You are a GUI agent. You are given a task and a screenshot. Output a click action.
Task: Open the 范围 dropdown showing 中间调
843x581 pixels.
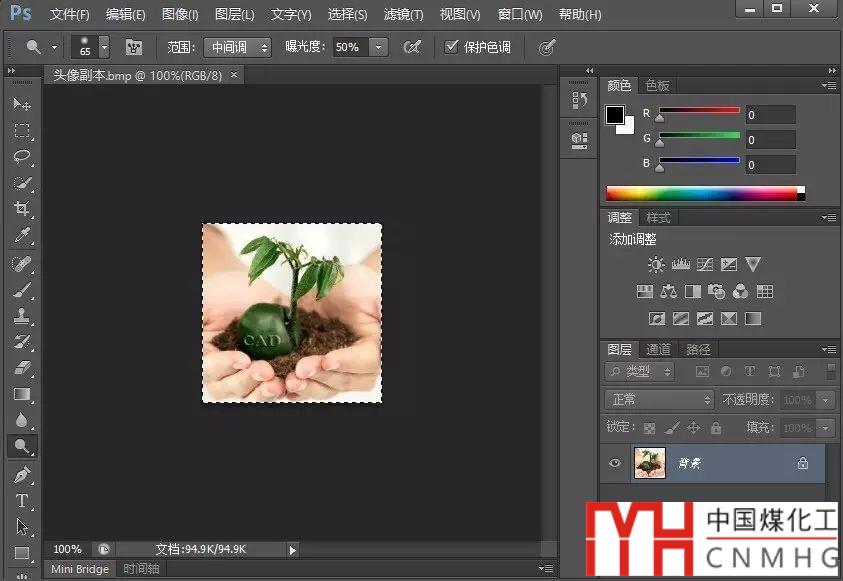pos(237,47)
